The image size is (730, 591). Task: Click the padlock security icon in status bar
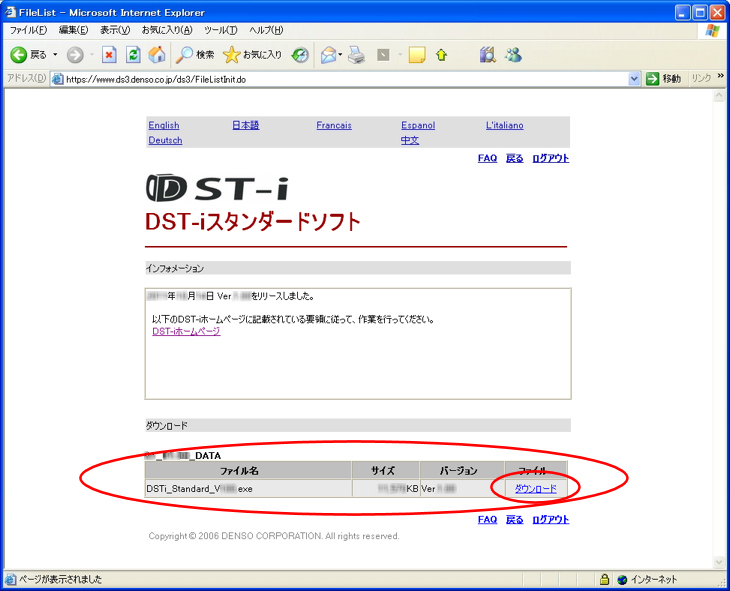point(604,579)
